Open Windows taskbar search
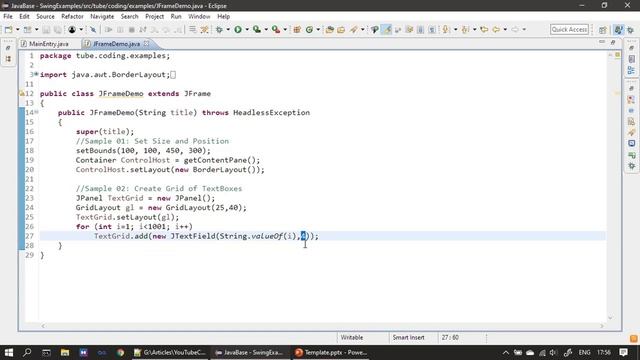The height and width of the screenshot is (360, 640). pos(27,352)
